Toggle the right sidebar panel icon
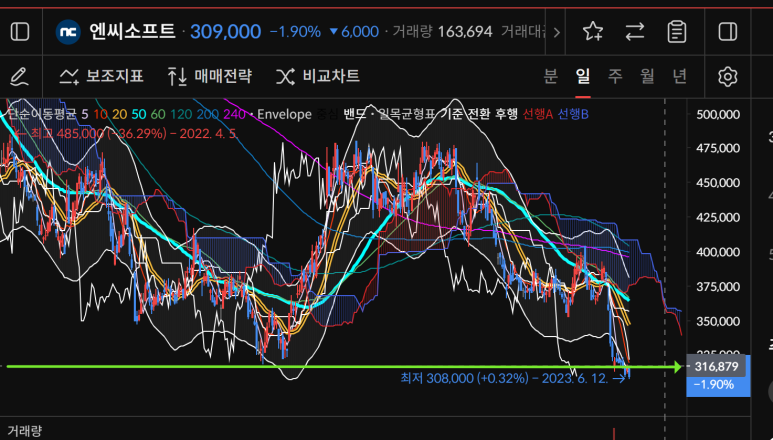Viewport: 773px width, 440px height. pos(728,32)
